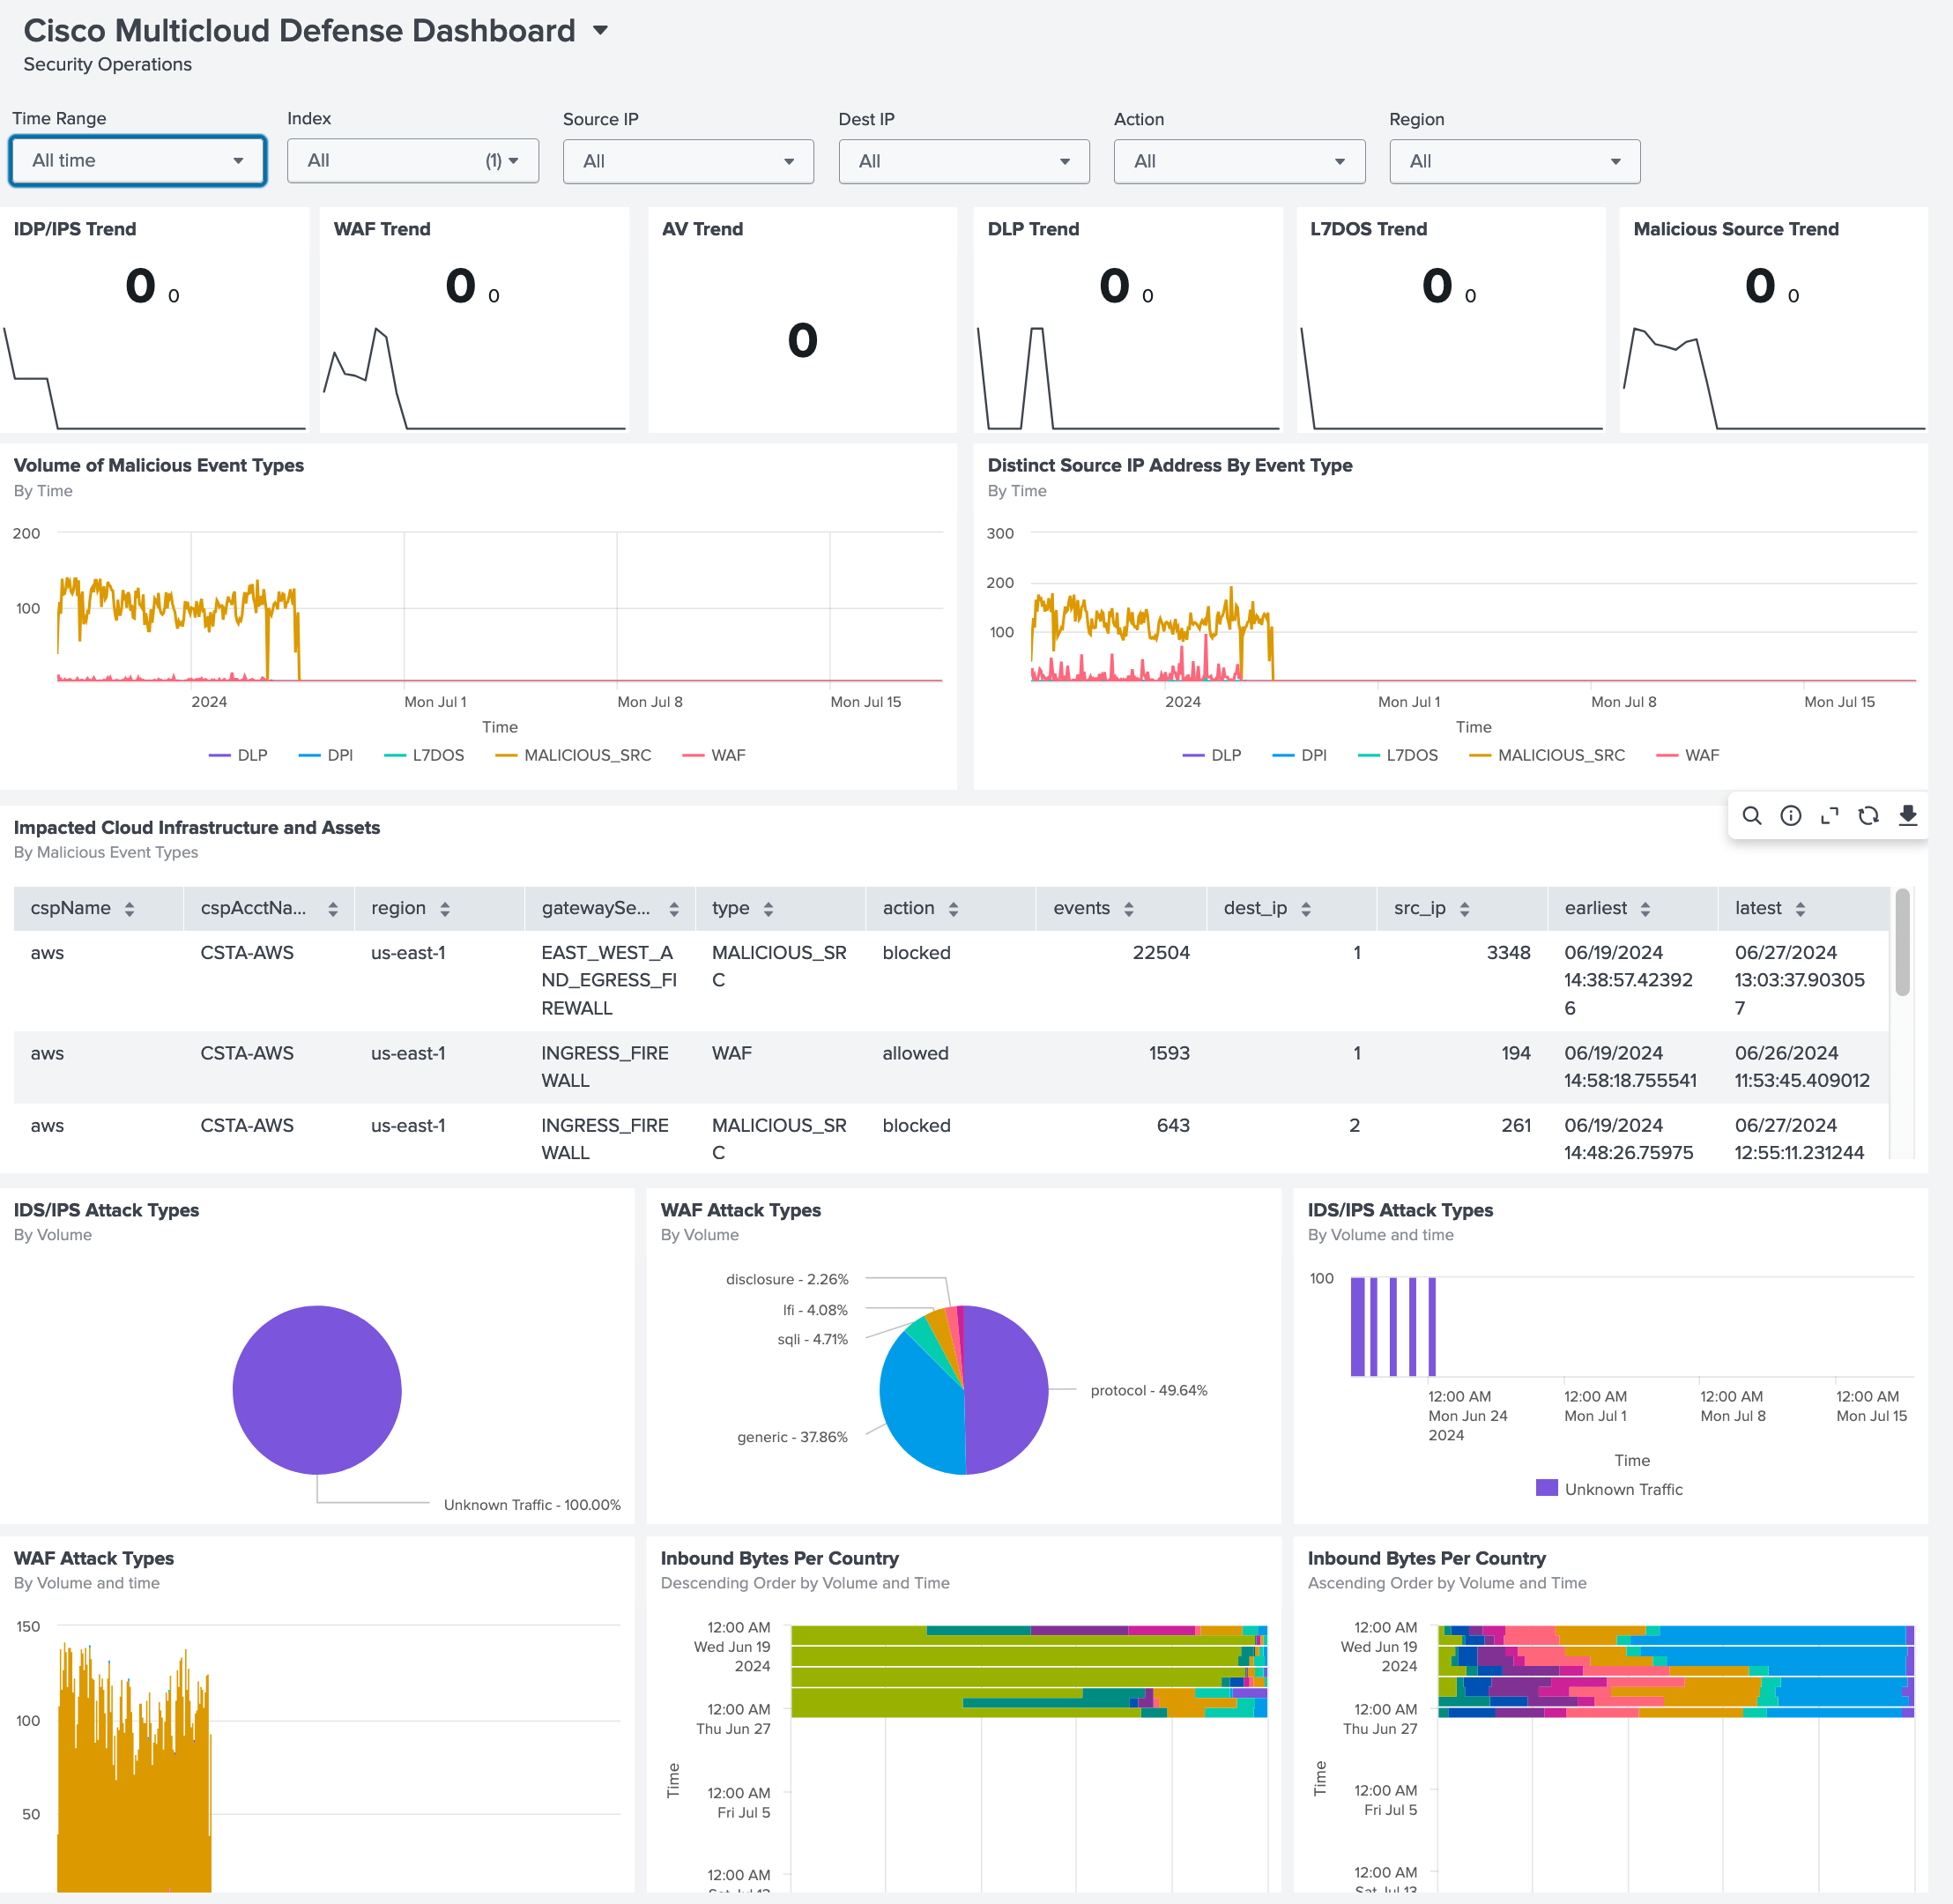Expand the table panel to full screen
Image resolution: width=1953 pixels, height=1904 pixels.
click(1830, 816)
